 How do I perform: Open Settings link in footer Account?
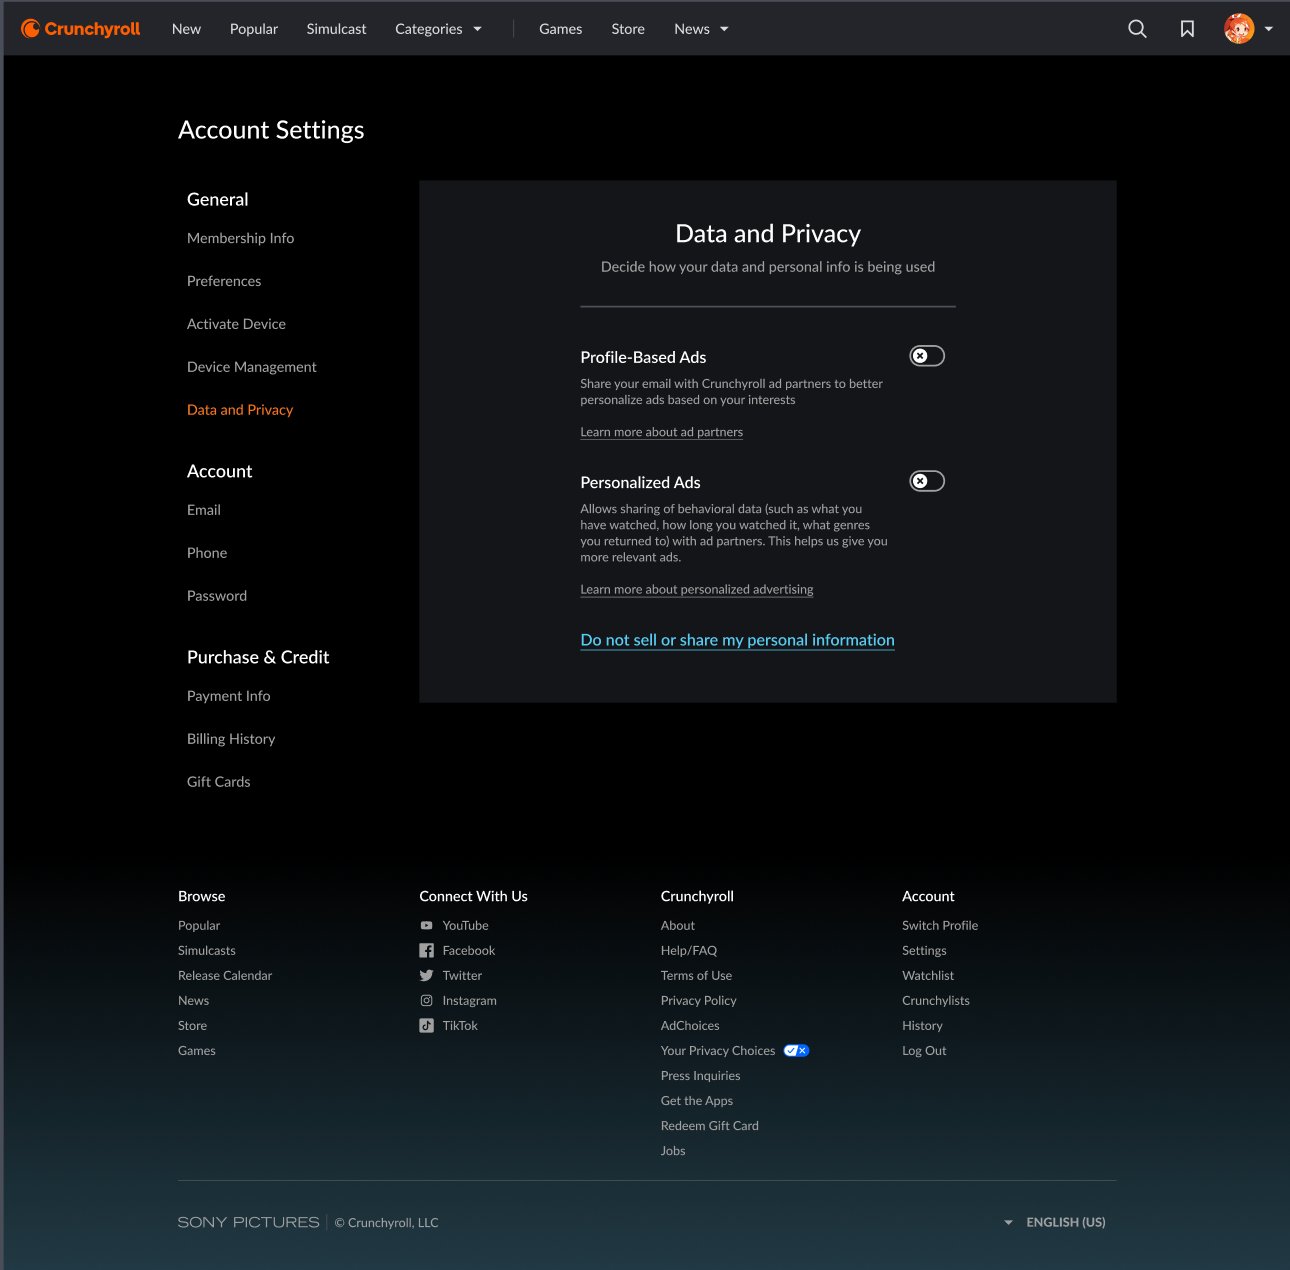[x=924, y=951]
